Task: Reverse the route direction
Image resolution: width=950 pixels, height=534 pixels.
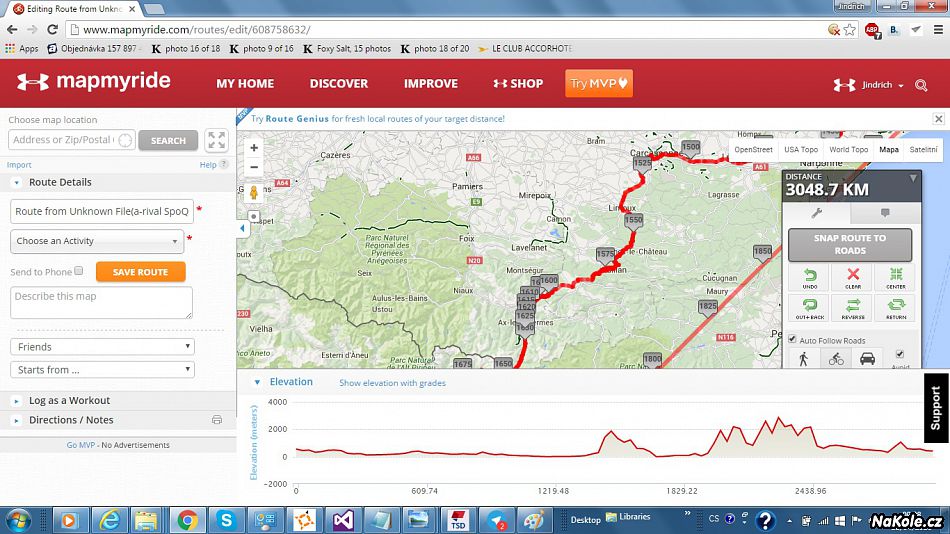Action: (x=852, y=308)
